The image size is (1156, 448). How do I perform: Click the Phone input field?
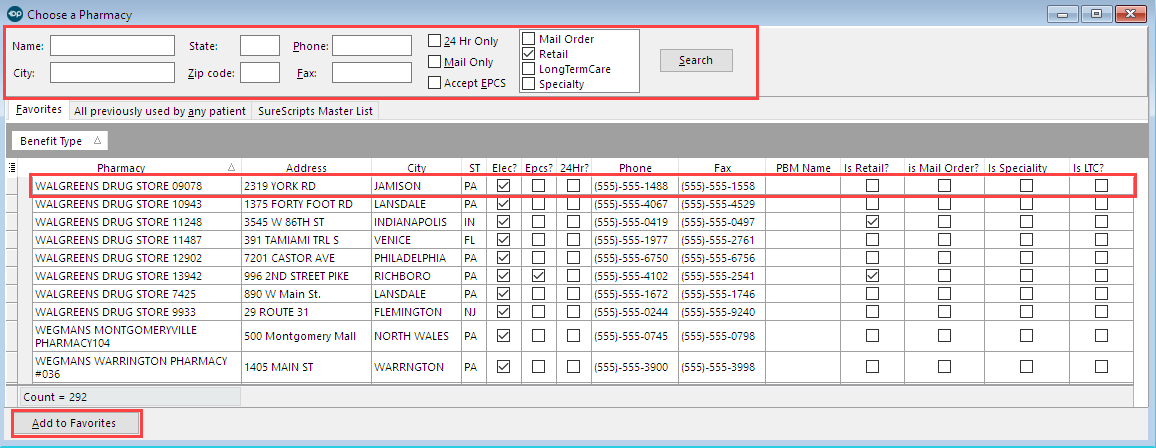pos(372,46)
